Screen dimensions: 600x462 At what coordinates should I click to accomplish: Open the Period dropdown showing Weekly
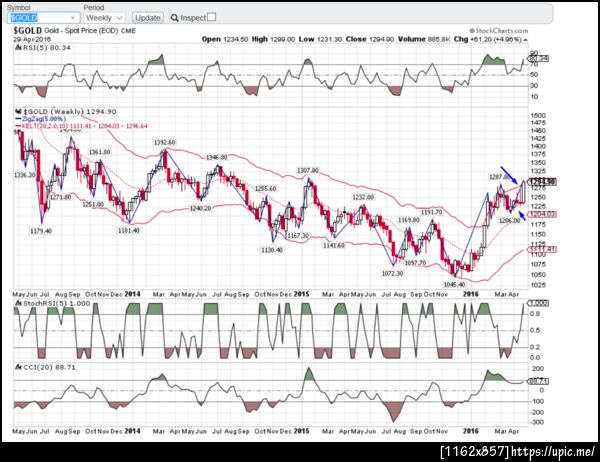point(104,18)
